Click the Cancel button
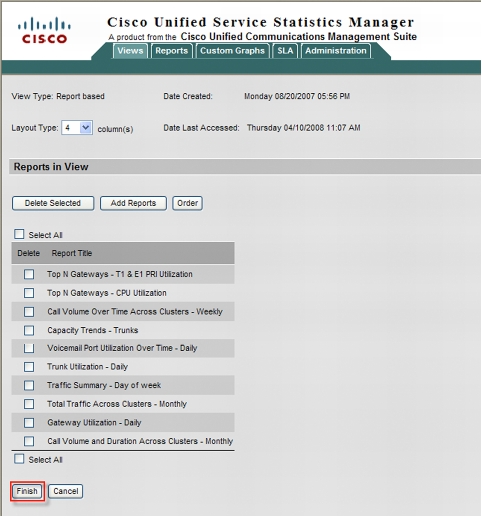 66,491
